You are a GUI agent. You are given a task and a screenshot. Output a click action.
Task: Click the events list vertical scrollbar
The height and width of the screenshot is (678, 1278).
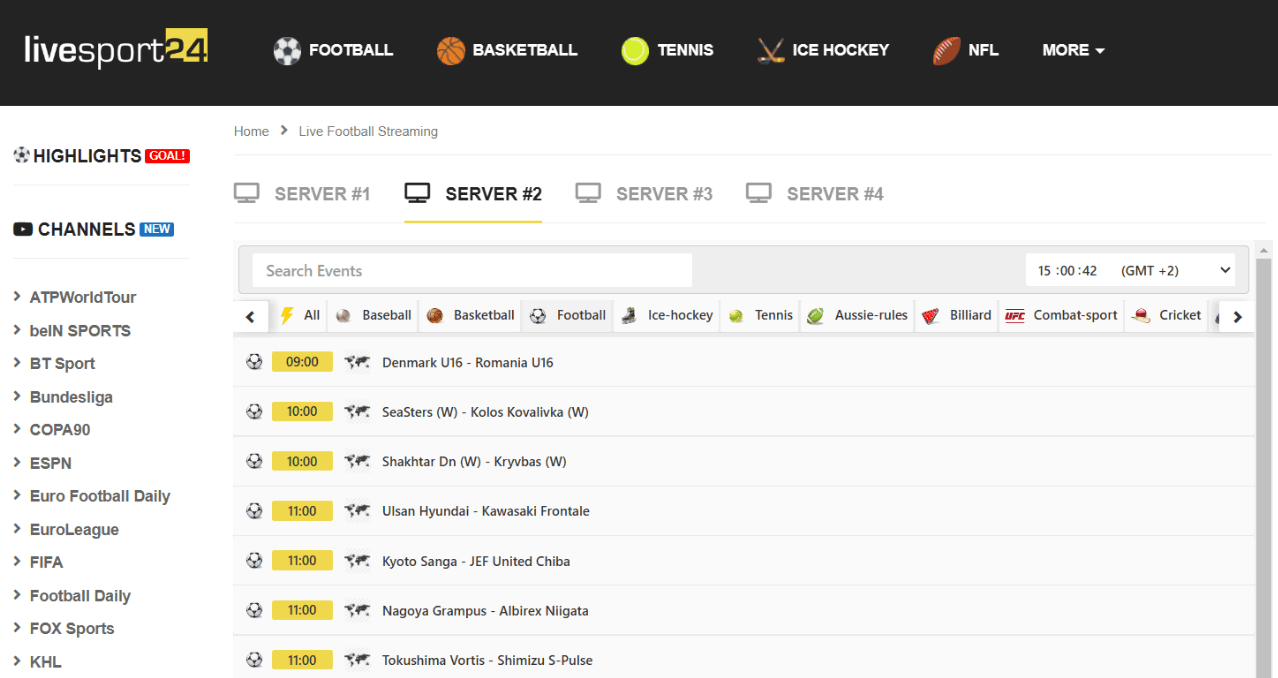point(1263,470)
